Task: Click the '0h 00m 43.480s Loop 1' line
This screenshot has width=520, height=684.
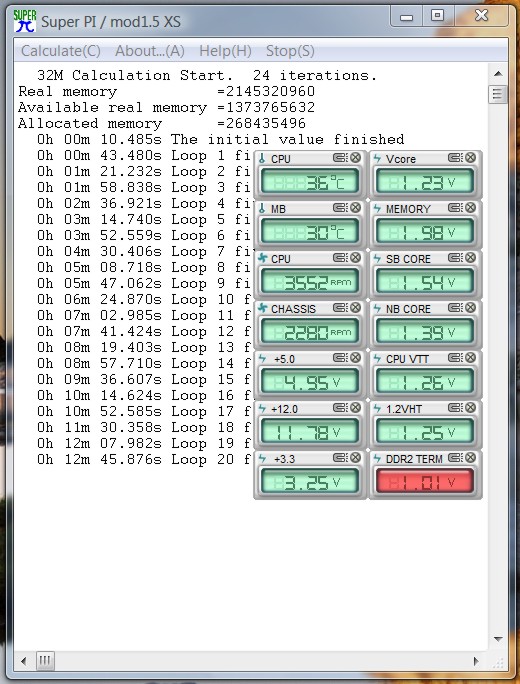Action: (144, 155)
